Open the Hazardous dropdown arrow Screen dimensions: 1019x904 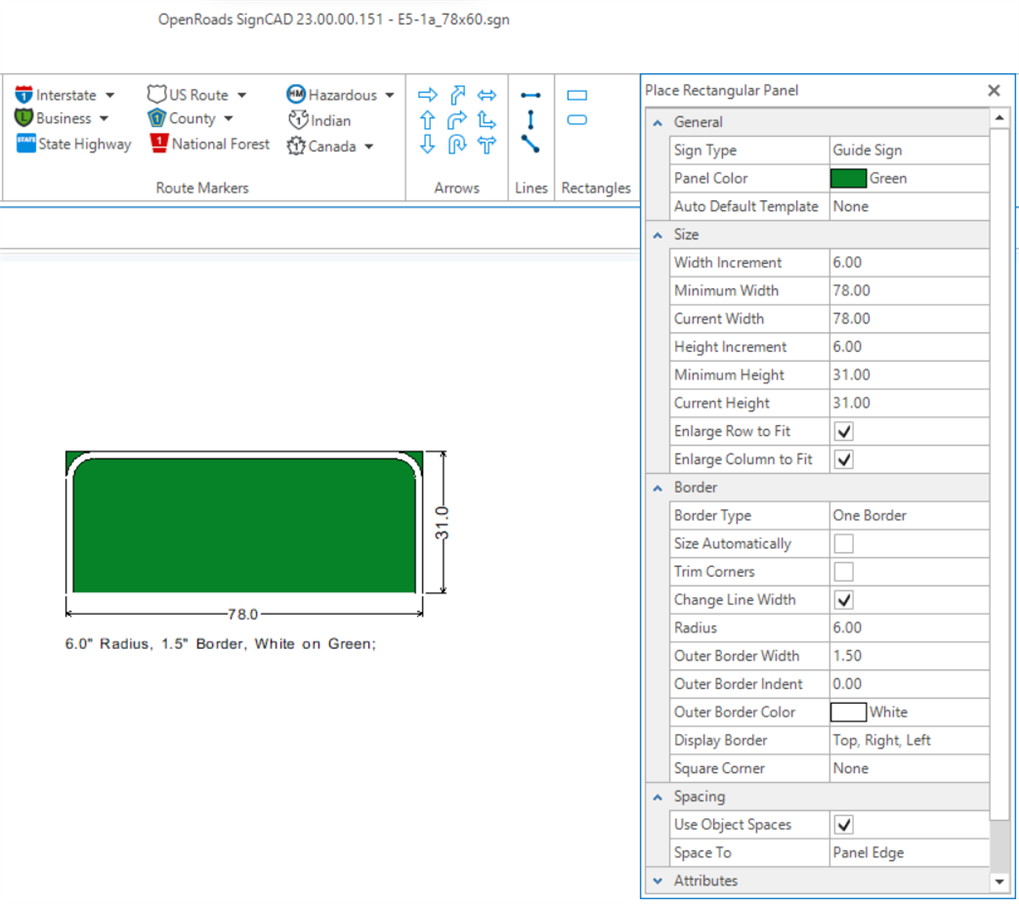(x=389, y=96)
